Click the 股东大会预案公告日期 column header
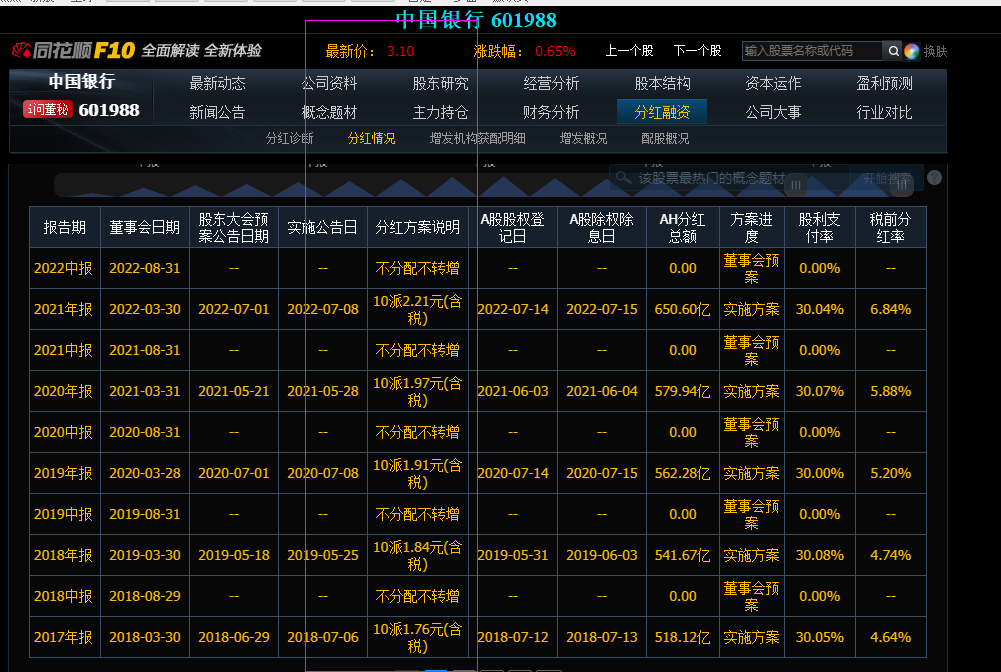 [234, 227]
